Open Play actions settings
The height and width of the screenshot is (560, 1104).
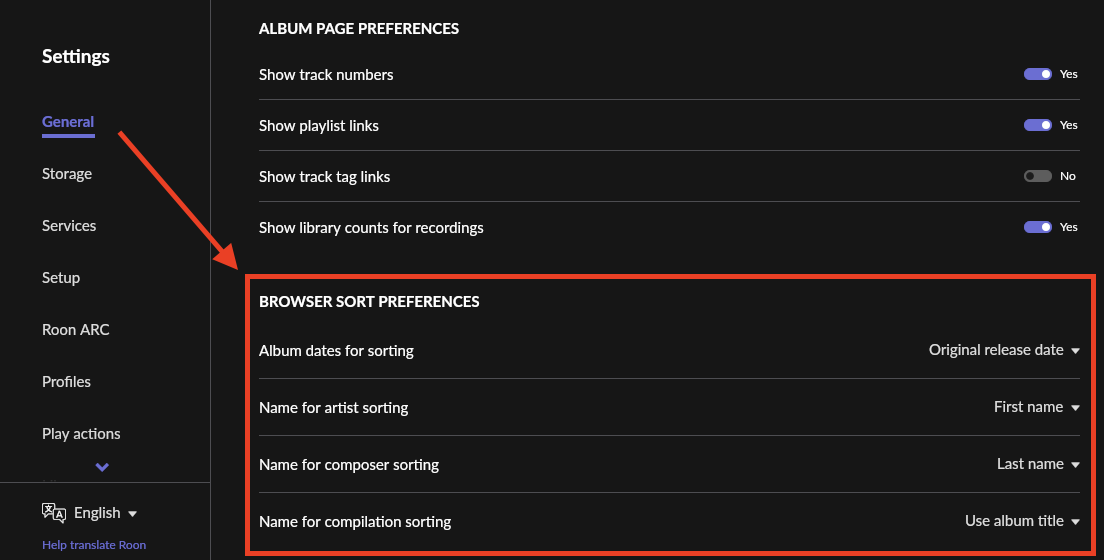pos(81,434)
